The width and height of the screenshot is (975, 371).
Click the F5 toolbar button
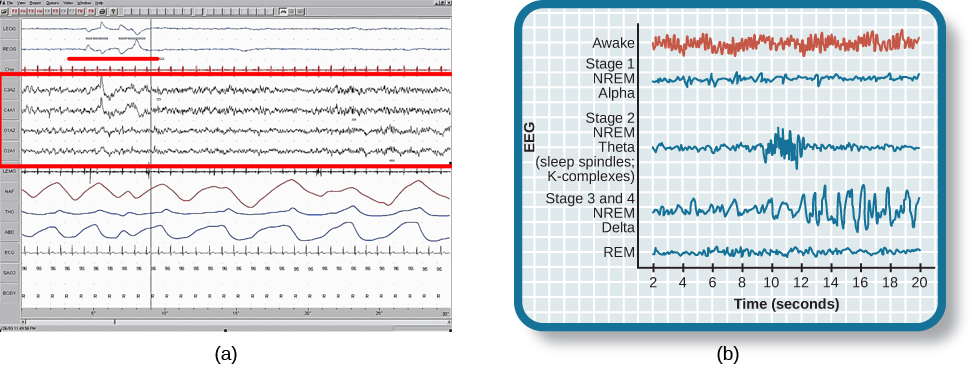[55, 11]
